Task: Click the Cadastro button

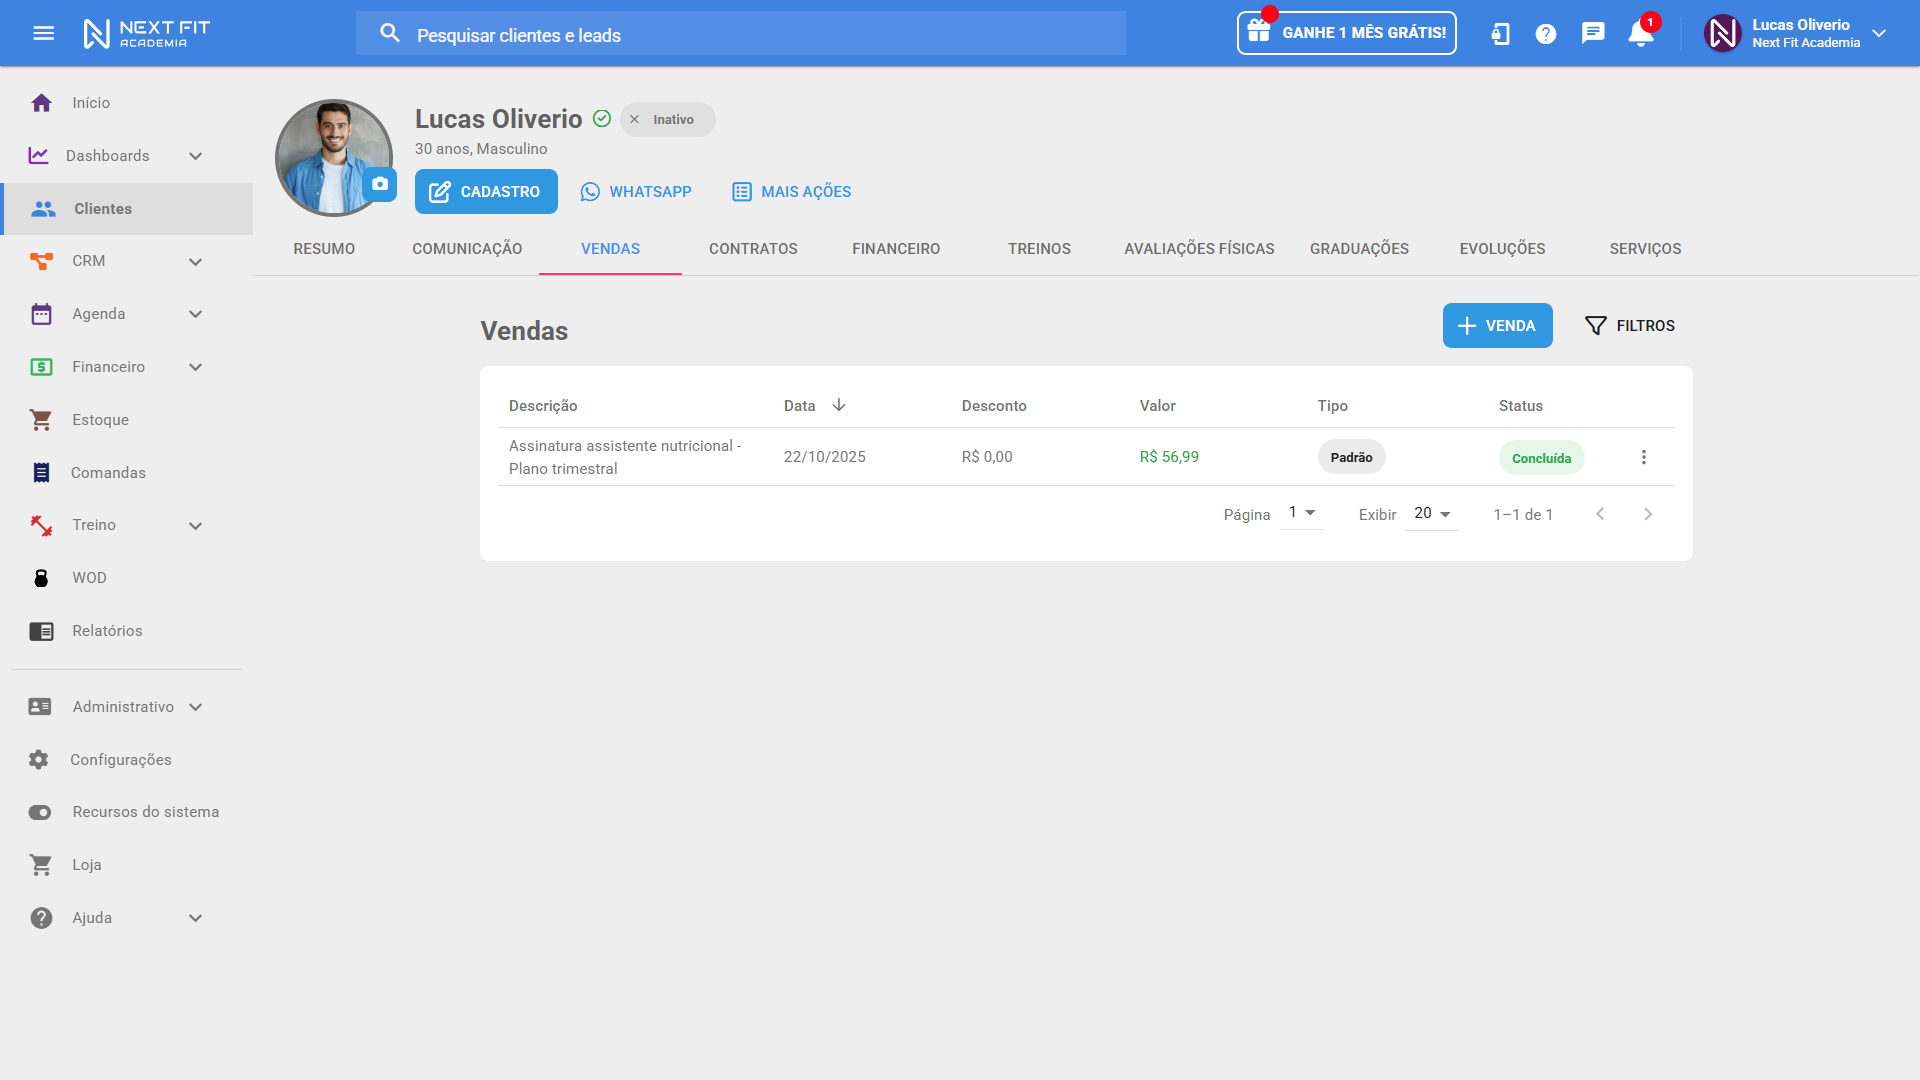Action: (x=486, y=192)
